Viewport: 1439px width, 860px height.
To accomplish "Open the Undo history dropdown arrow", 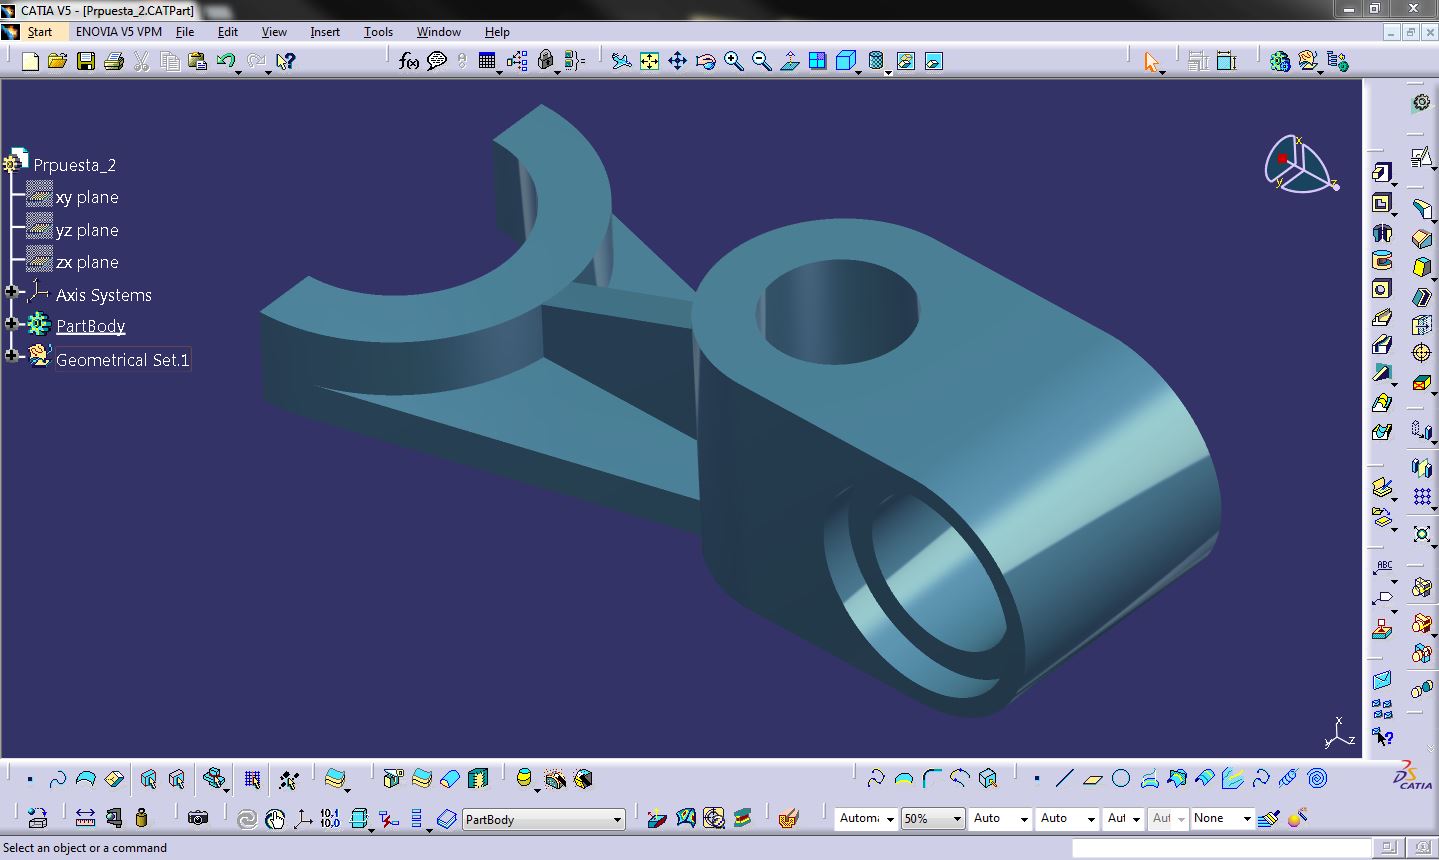I will click(239, 71).
